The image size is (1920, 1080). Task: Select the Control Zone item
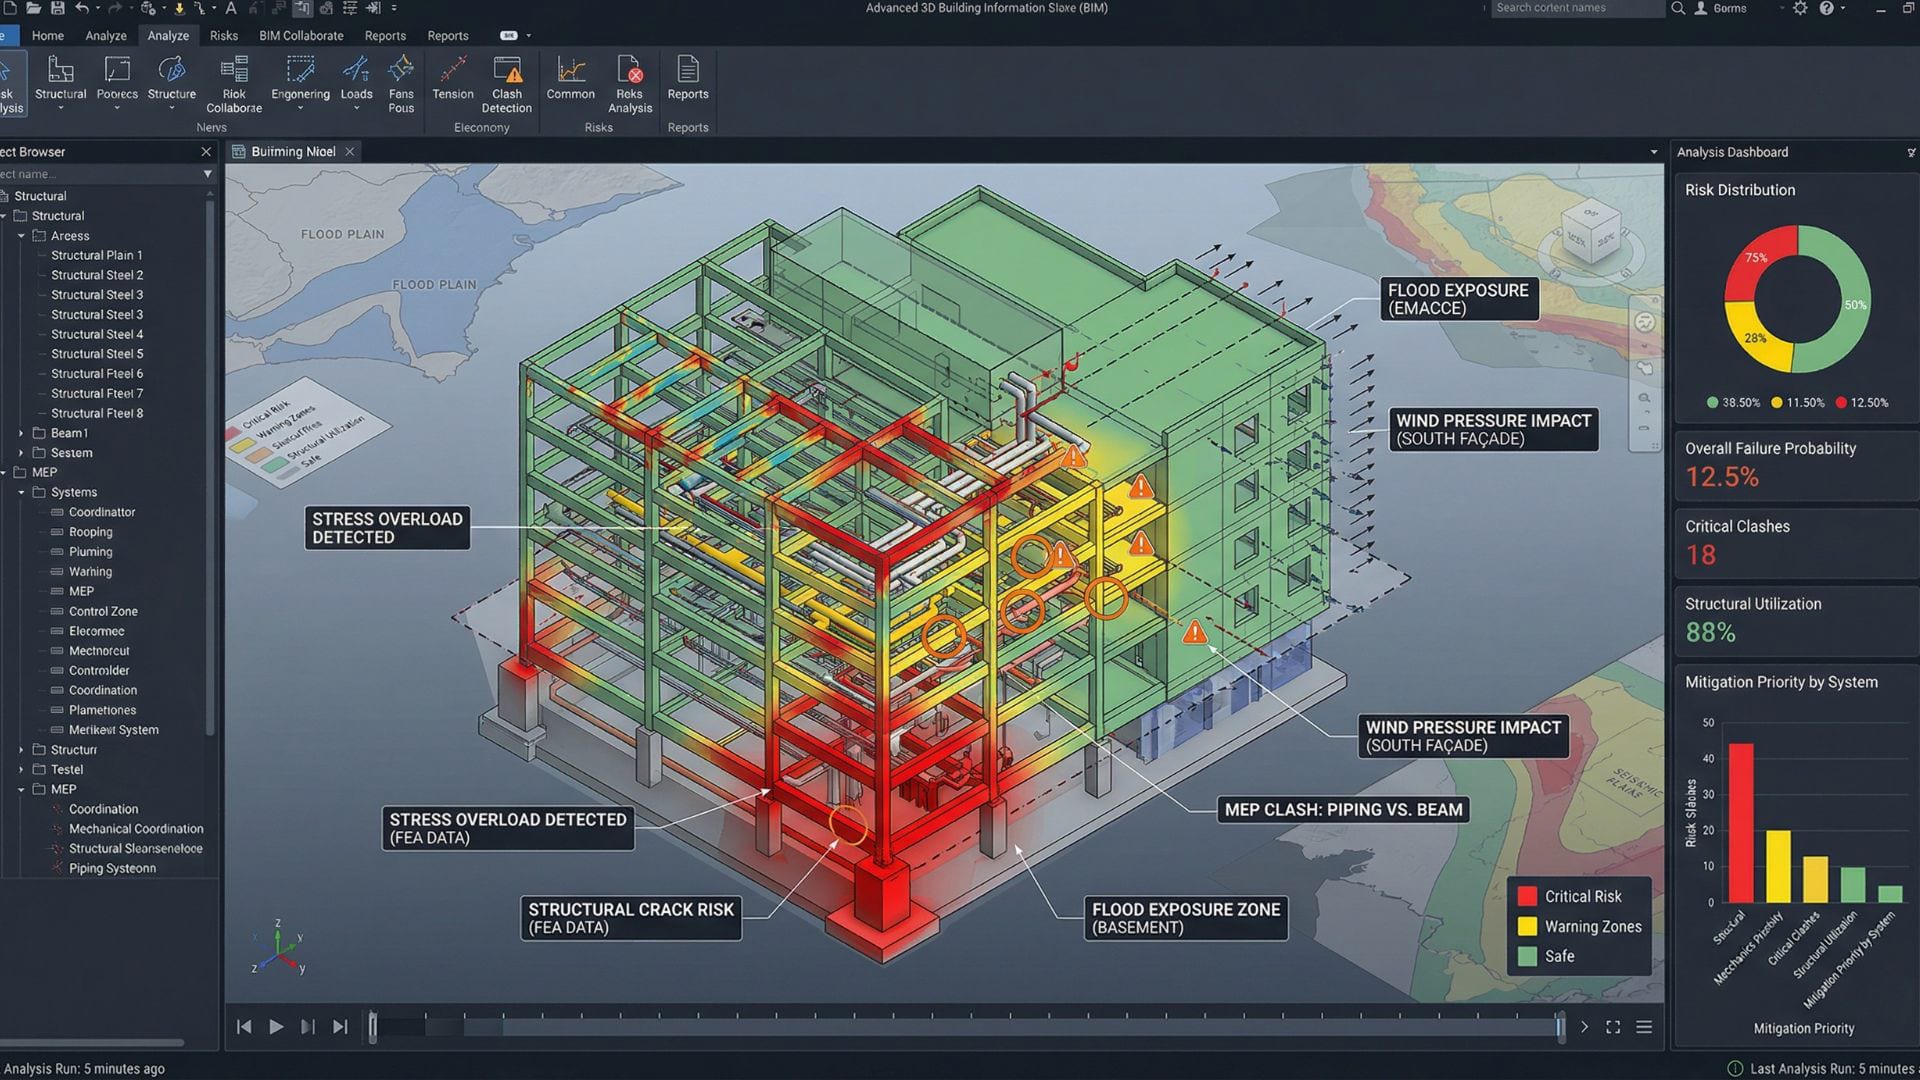tap(103, 611)
